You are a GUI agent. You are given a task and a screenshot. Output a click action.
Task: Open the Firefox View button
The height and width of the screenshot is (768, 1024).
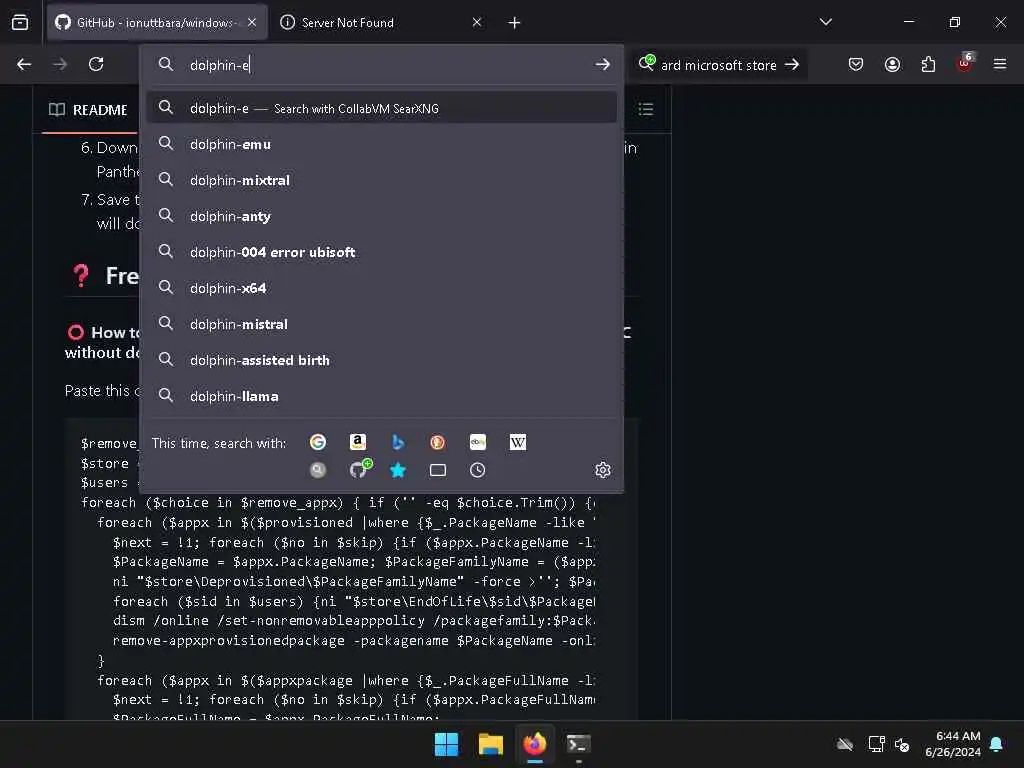coord(20,22)
